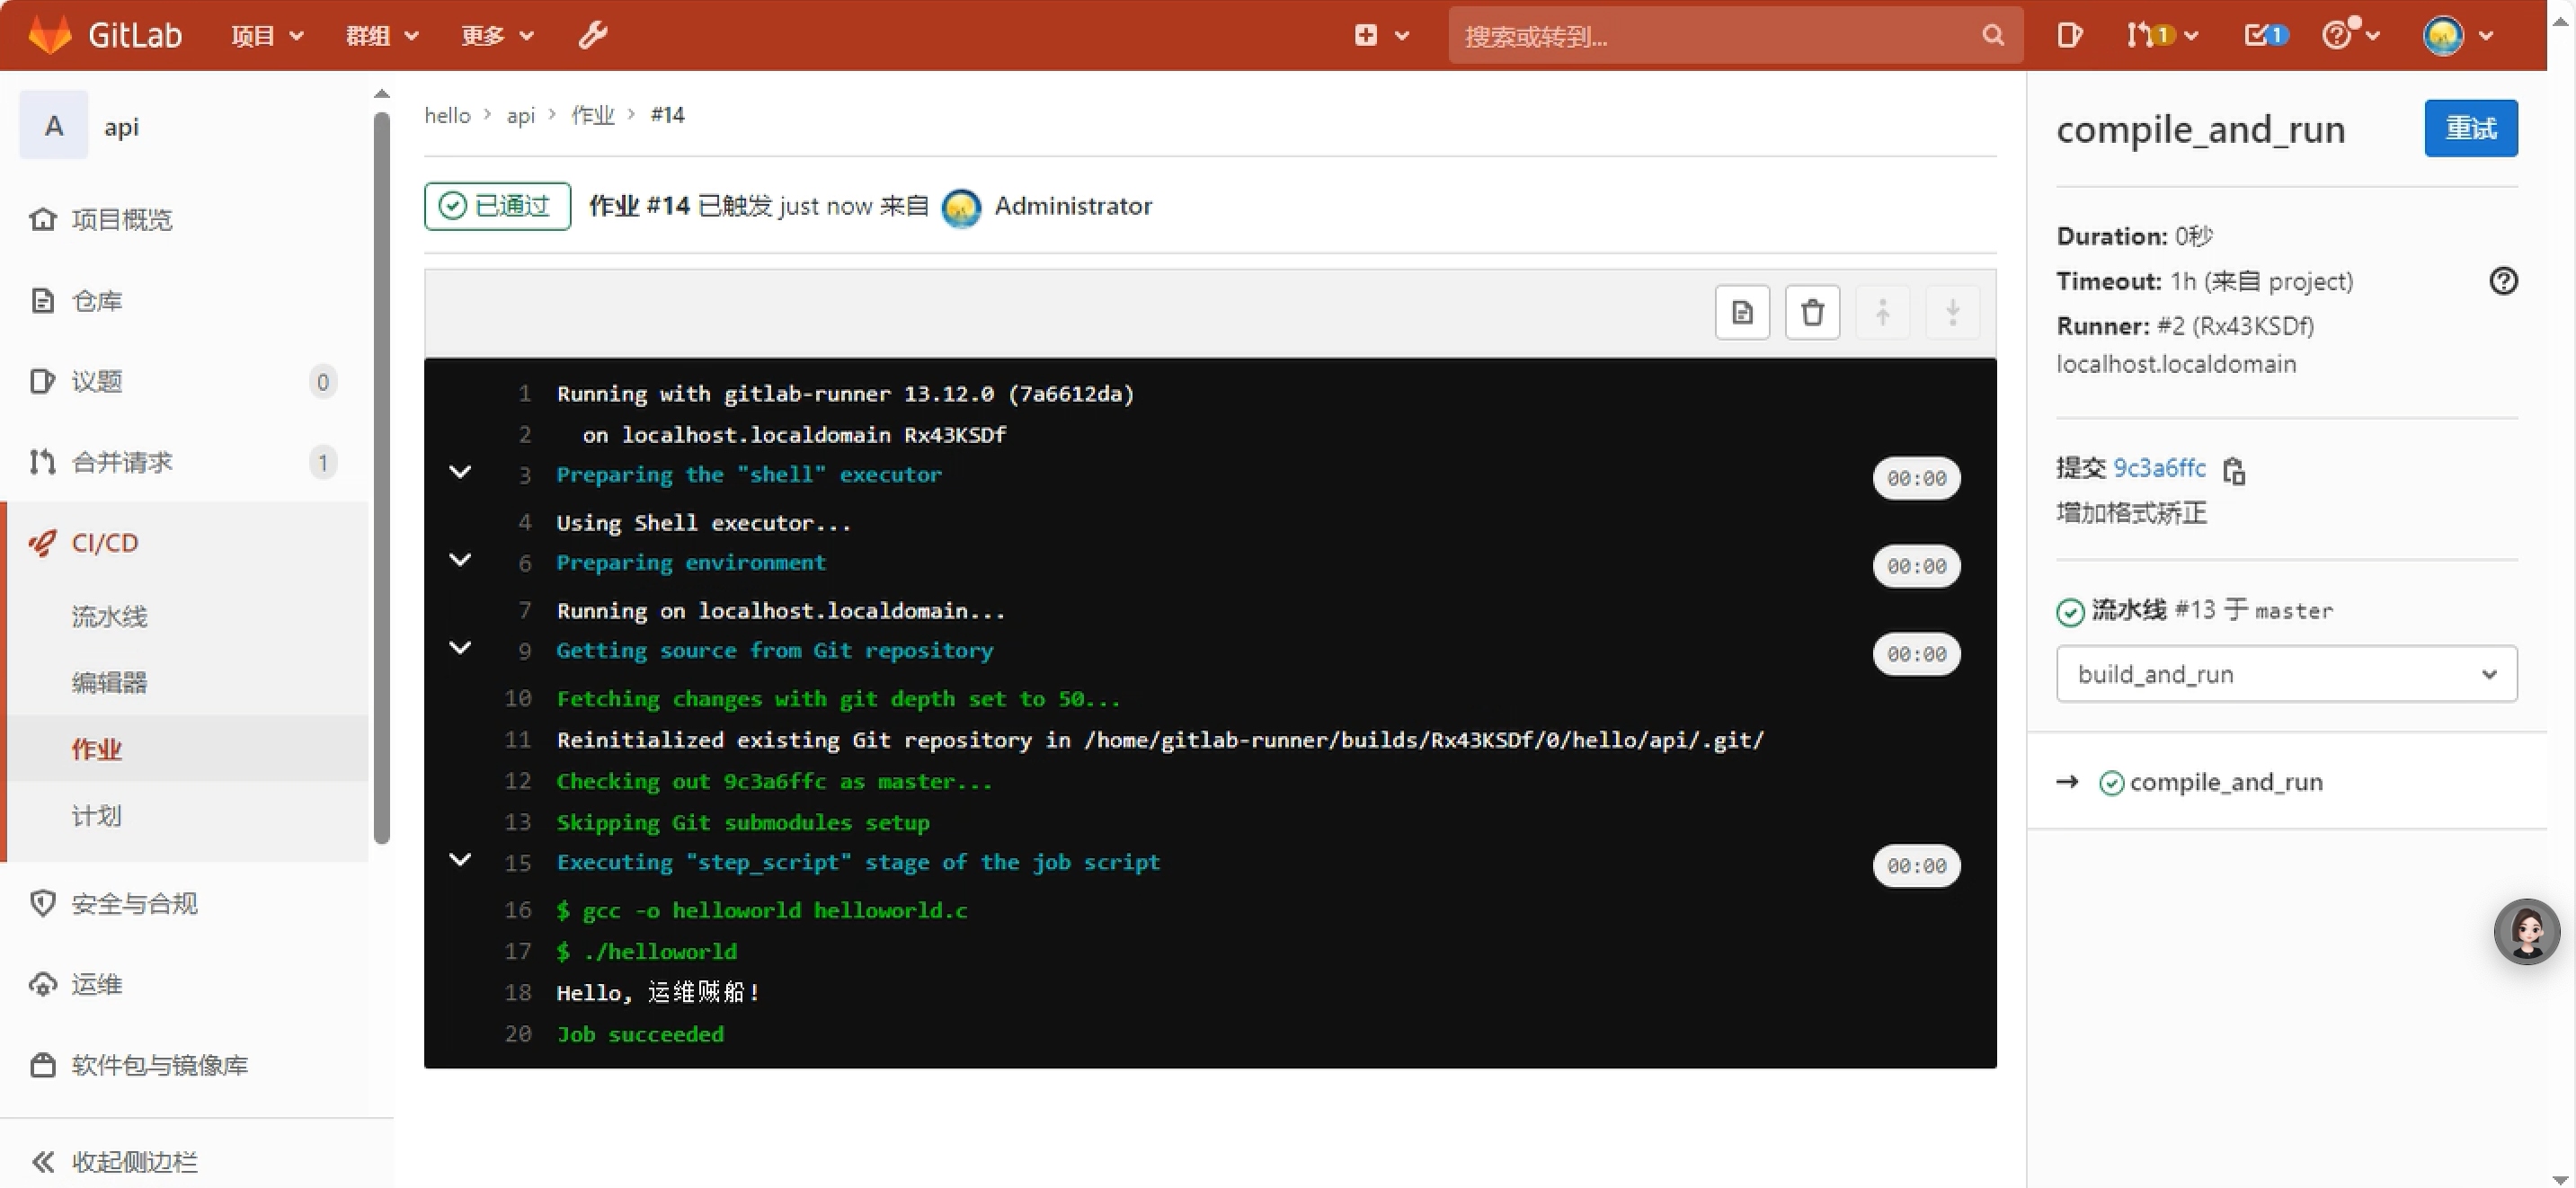The width and height of the screenshot is (2576, 1188).
Task: Click the blue 重试 retry button
Action: [x=2470, y=129]
